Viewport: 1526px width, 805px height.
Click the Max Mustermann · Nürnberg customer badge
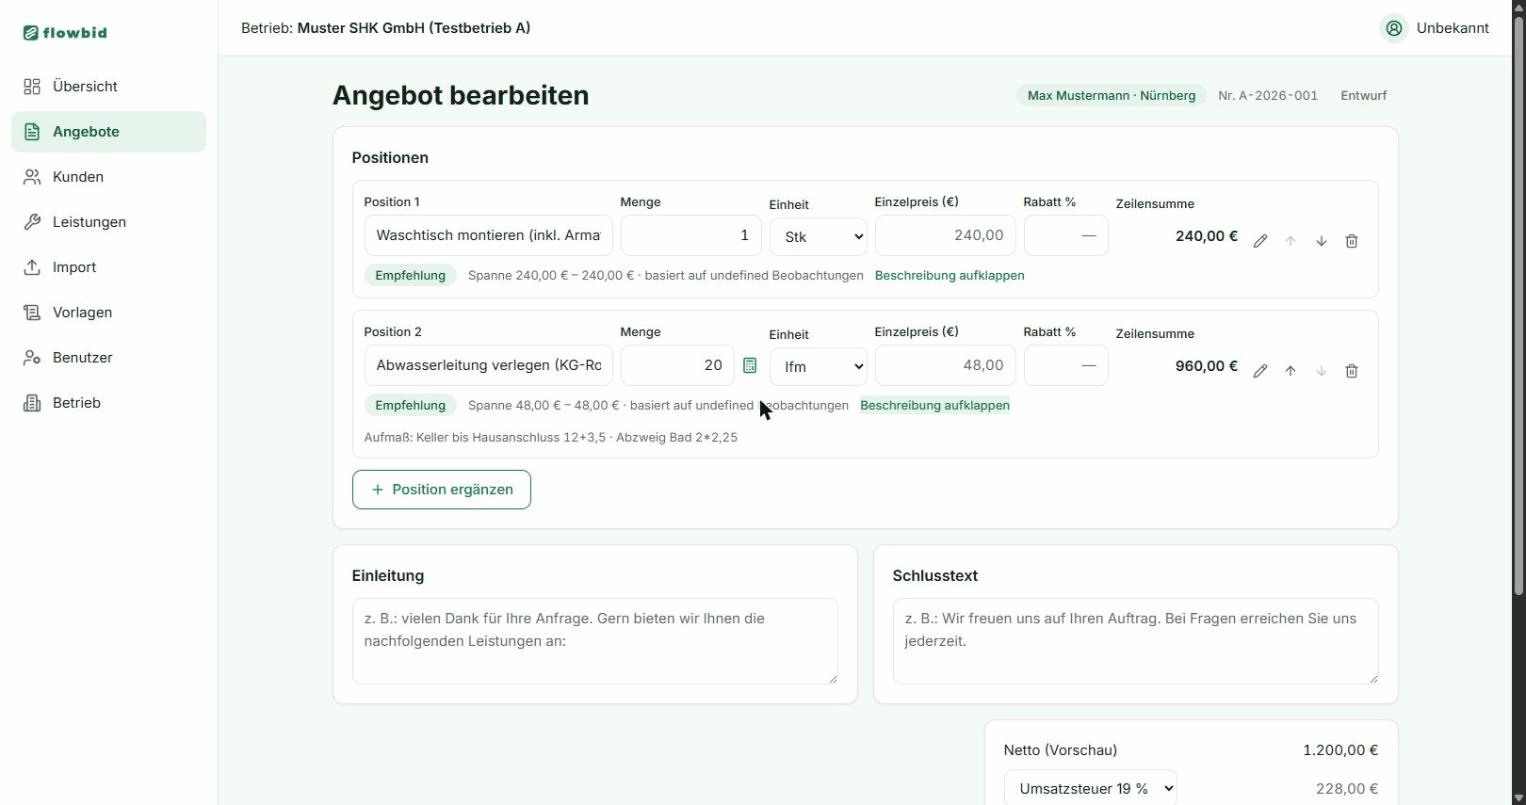click(x=1111, y=95)
